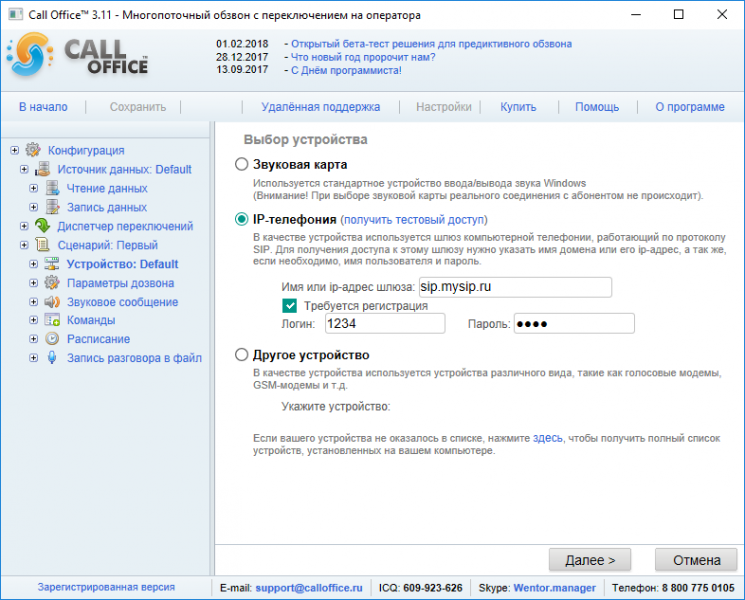Click the Wentor.manager Skype link
The image size is (745, 600).
pos(554,588)
